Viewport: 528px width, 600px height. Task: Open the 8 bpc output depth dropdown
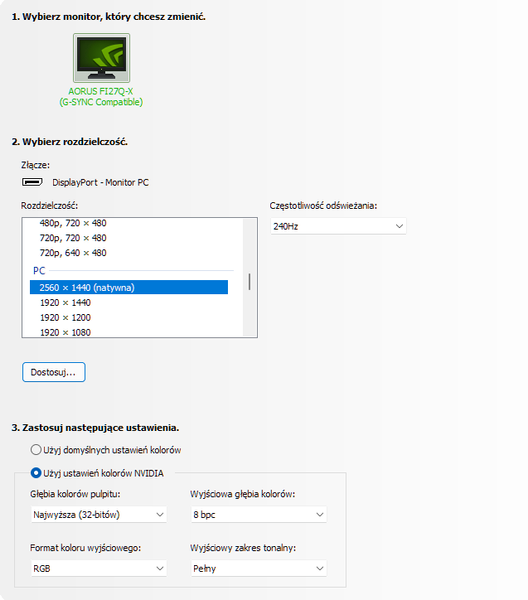[259, 515]
